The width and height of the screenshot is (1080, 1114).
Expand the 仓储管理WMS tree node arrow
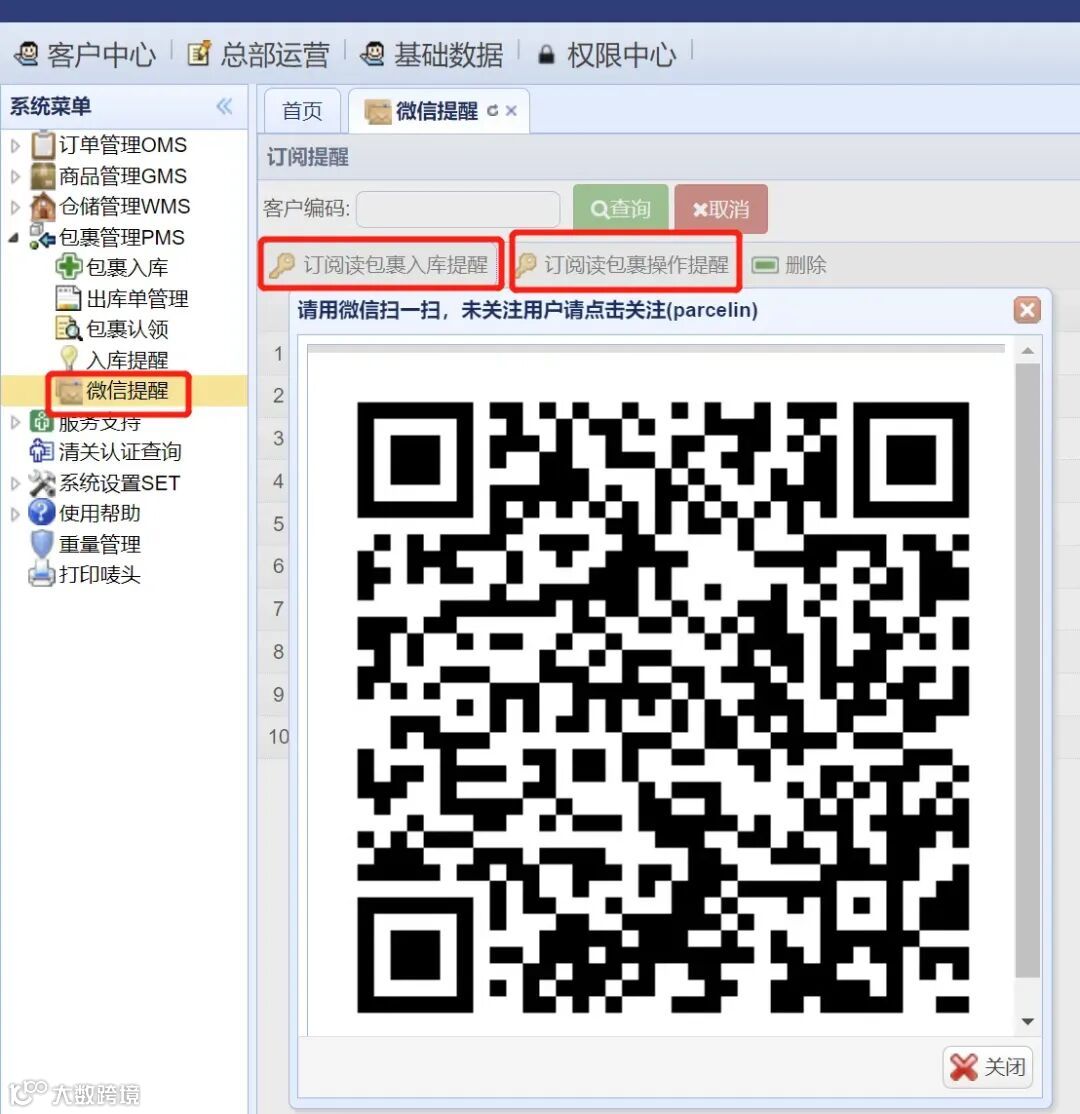pyautogui.click(x=16, y=207)
